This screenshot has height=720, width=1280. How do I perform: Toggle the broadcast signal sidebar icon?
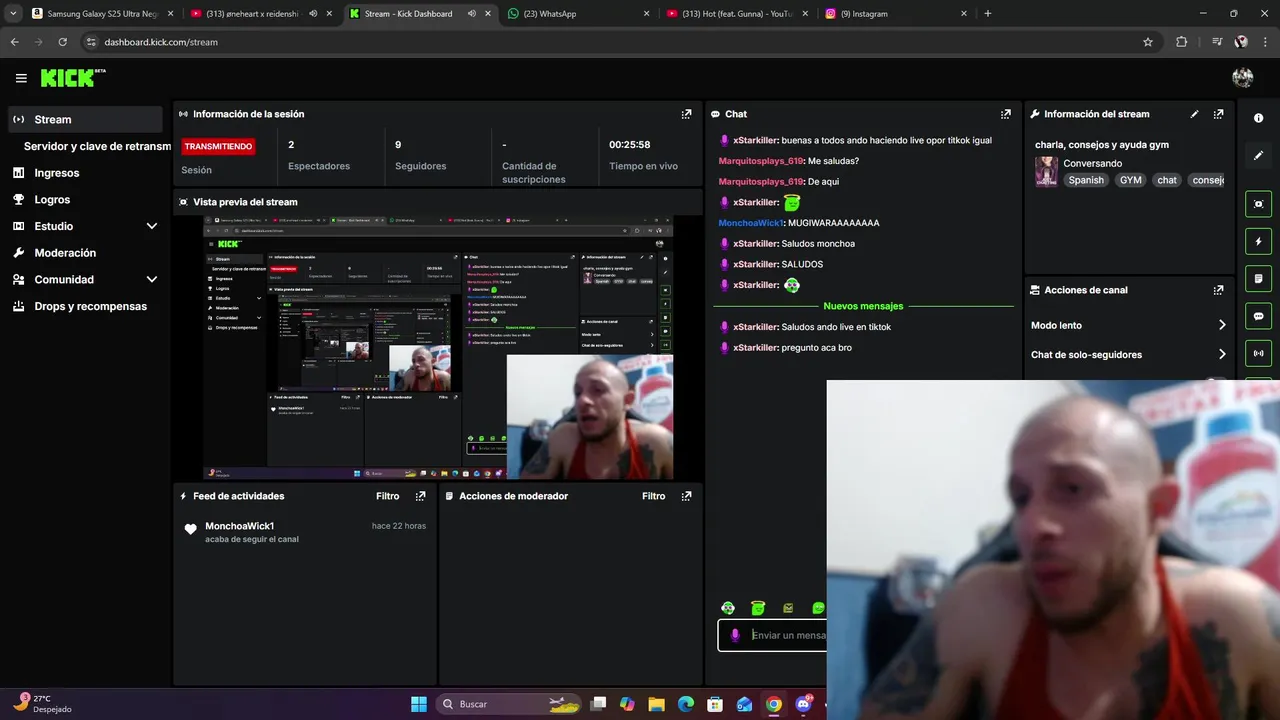(1258, 353)
